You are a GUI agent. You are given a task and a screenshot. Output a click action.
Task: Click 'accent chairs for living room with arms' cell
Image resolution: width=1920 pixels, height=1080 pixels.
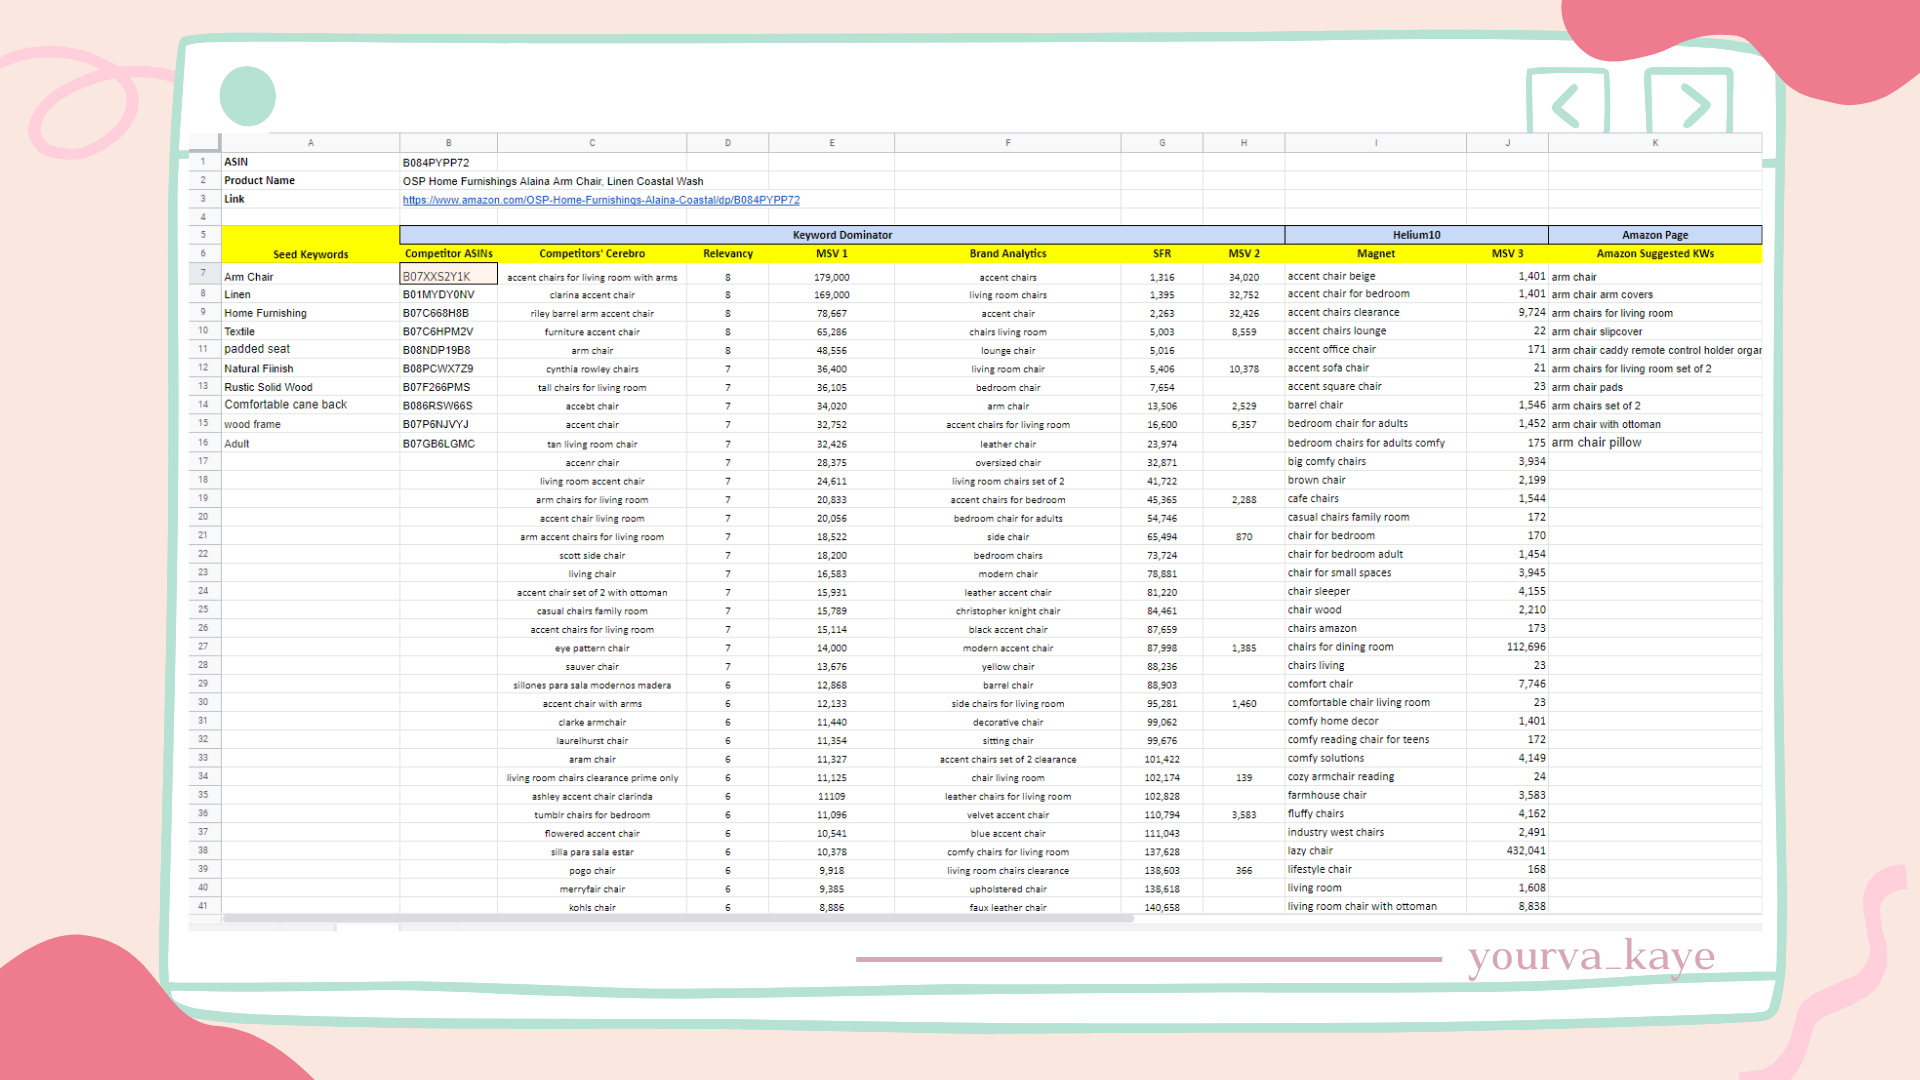(592, 277)
